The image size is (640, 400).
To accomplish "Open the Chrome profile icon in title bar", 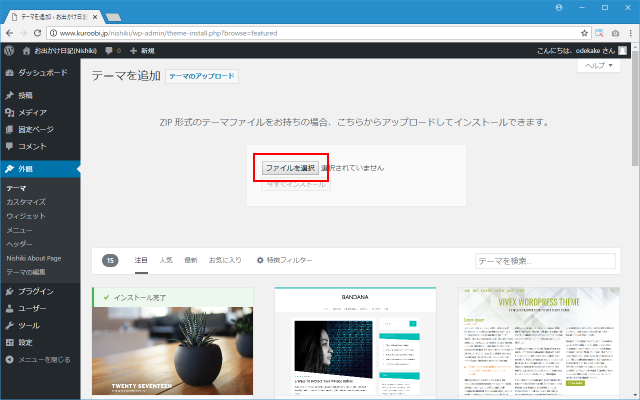I will tap(559, 8).
